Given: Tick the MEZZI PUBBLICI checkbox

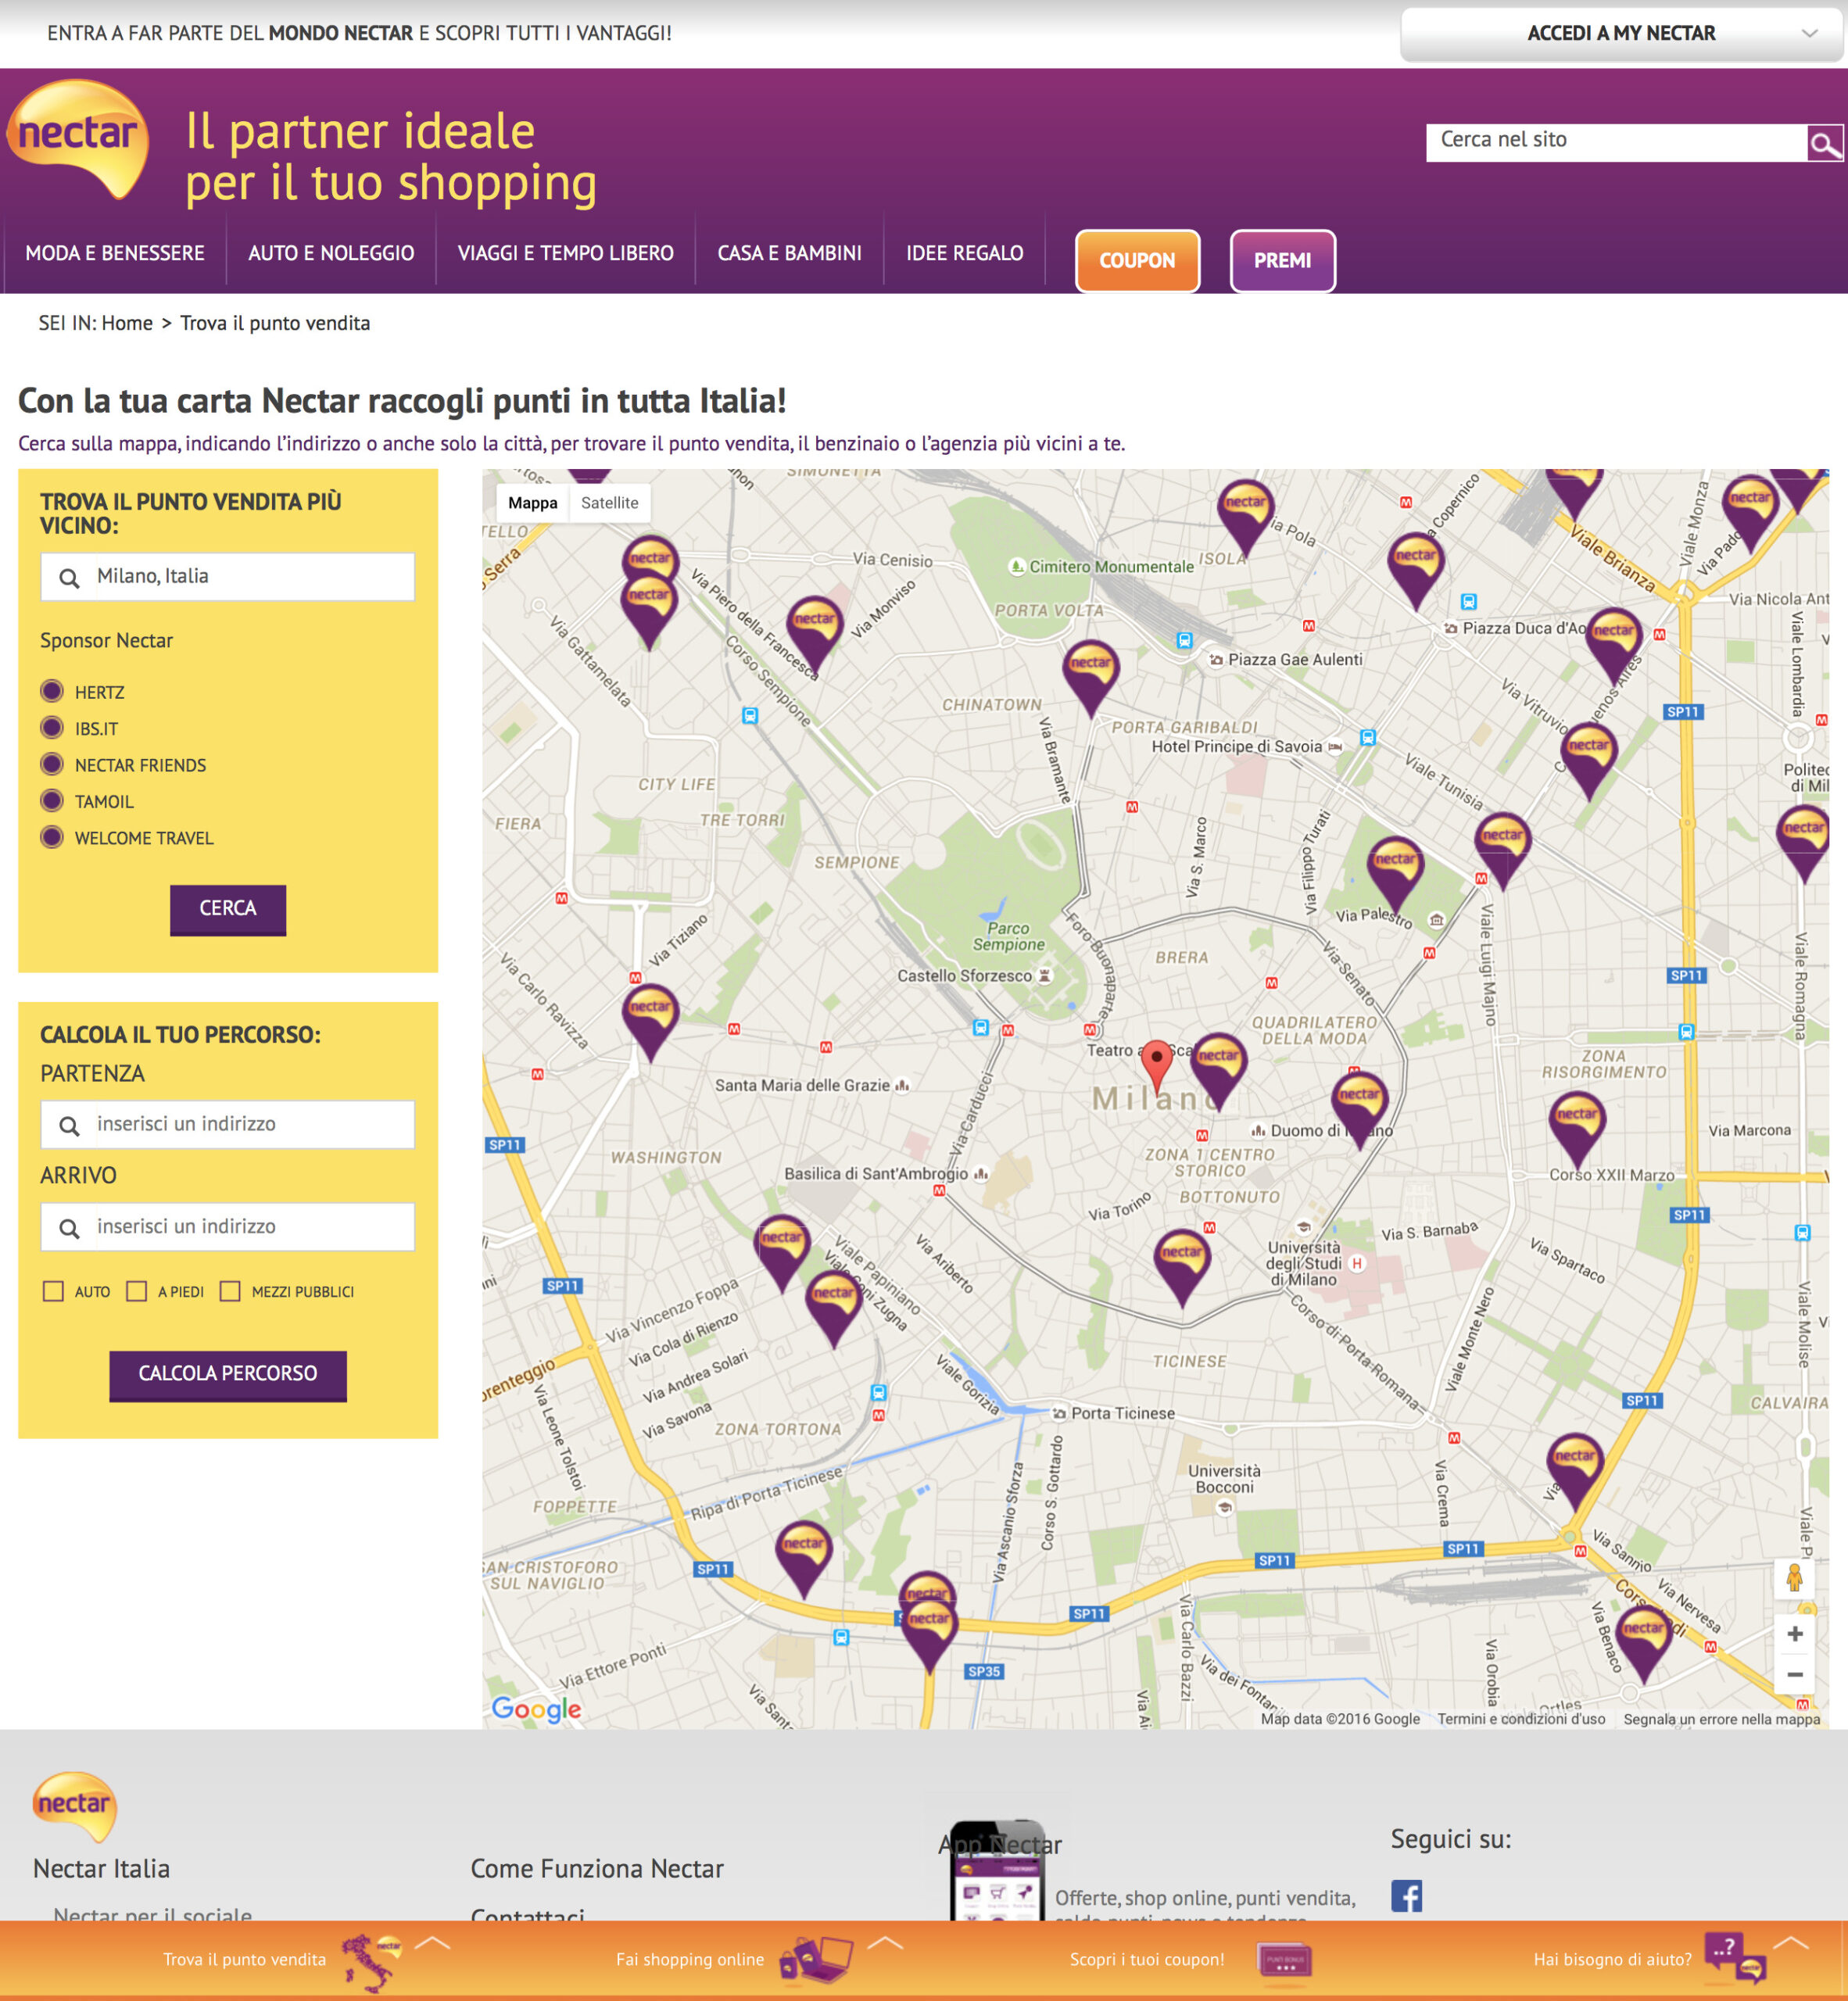Looking at the screenshot, I should tap(230, 1291).
